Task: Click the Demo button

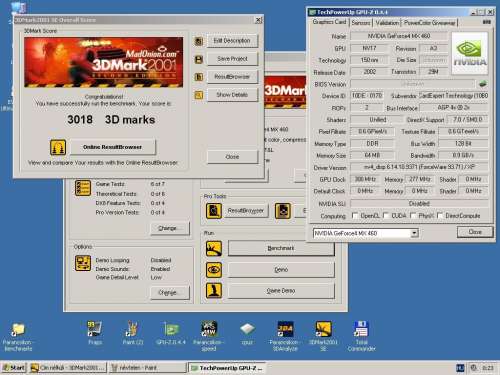Action: (281, 270)
